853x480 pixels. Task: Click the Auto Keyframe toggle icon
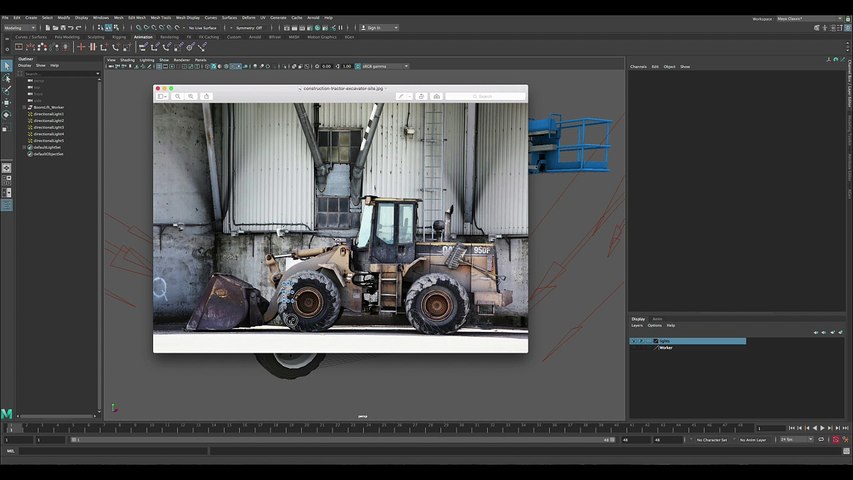pos(836,439)
